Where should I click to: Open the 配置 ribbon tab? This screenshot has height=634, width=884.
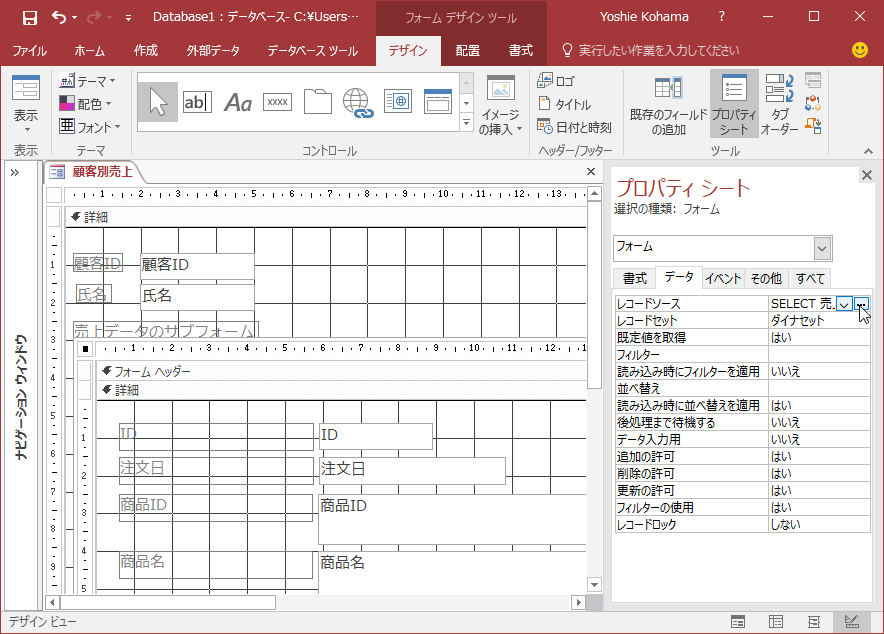(467, 51)
